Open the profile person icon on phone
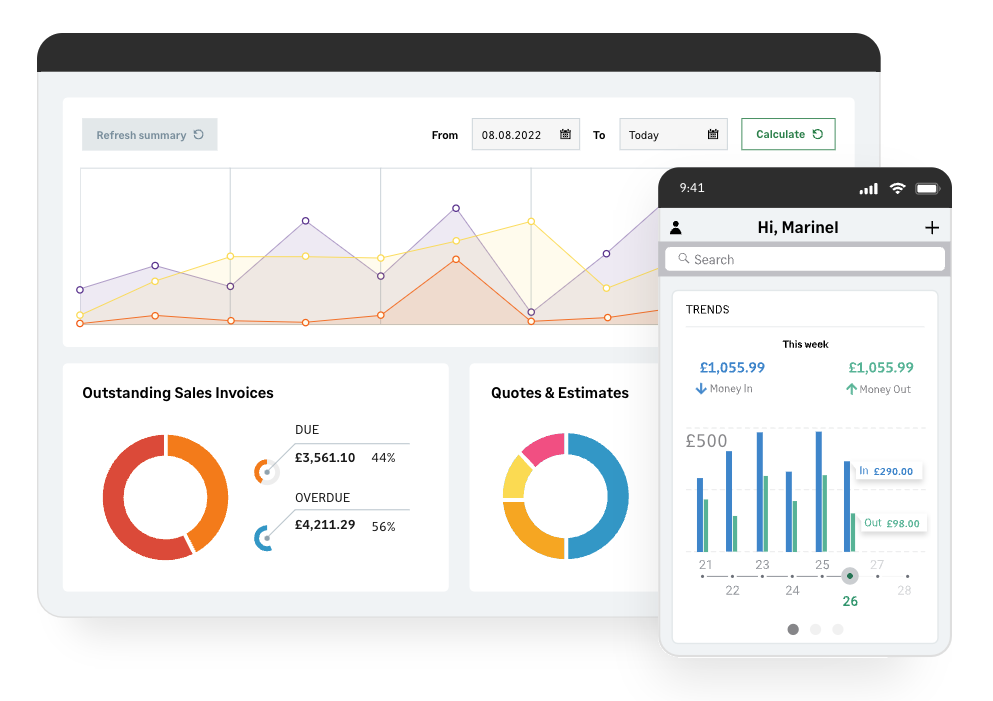993x701 pixels. pos(676,228)
